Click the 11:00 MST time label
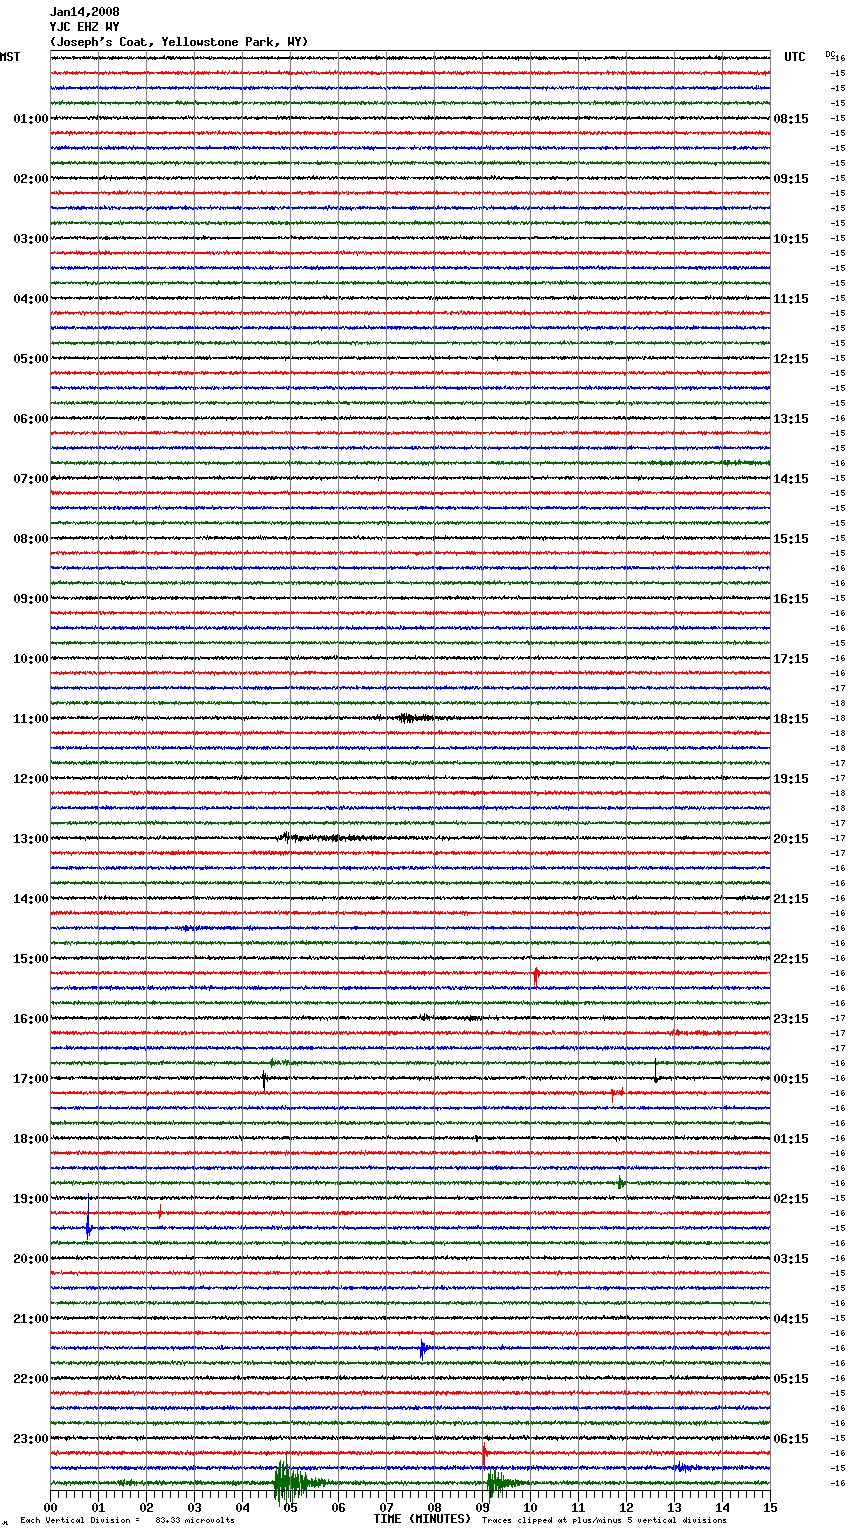The height and width of the screenshot is (1534, 850). point(31,719)
